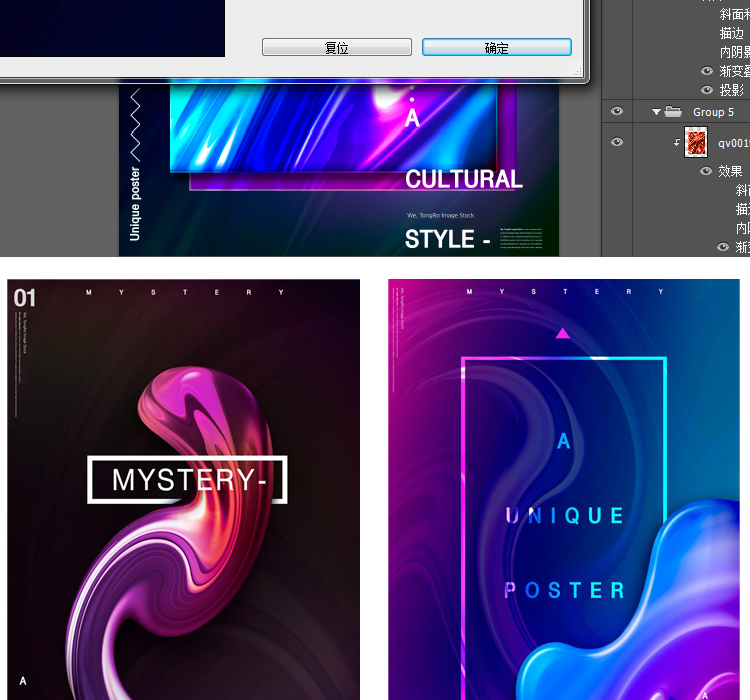
Task: Select the red qv001 layer thumbnail
Action: 696,142
